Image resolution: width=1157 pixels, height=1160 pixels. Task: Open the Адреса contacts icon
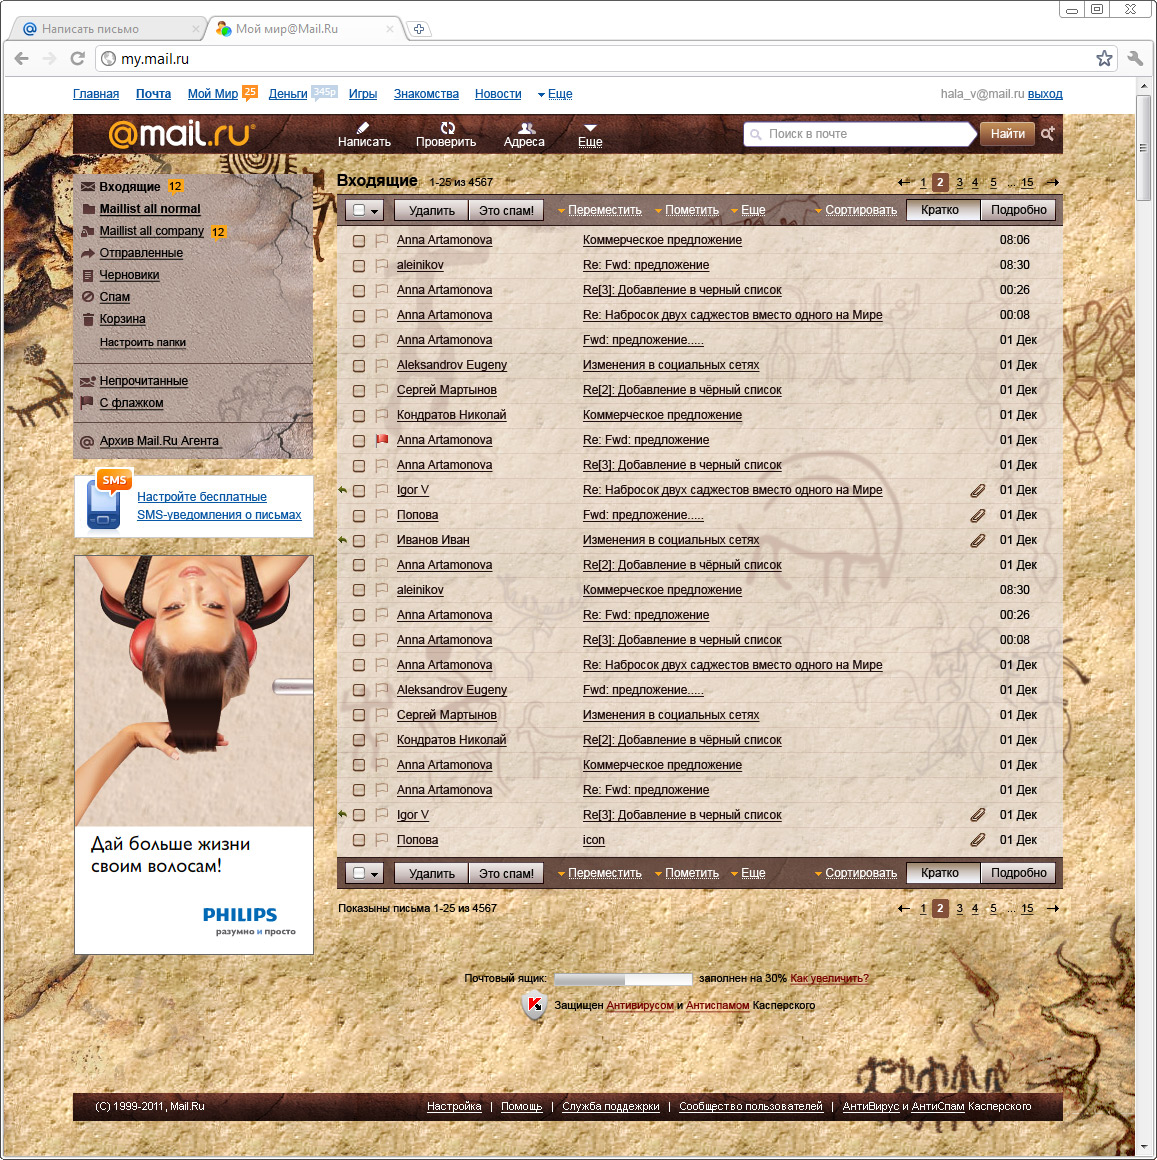pyautogui.click(x=526, y=128)
